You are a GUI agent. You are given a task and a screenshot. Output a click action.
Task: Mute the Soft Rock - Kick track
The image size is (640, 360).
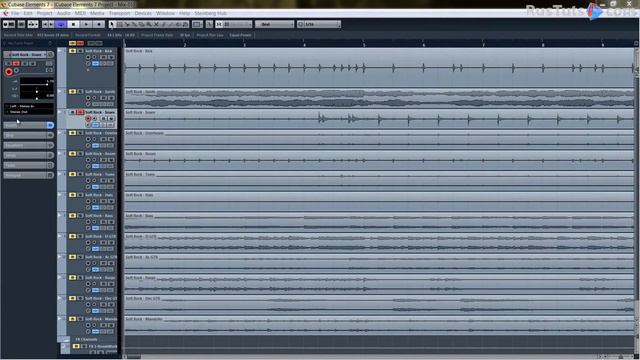click(x=73, y=51)
